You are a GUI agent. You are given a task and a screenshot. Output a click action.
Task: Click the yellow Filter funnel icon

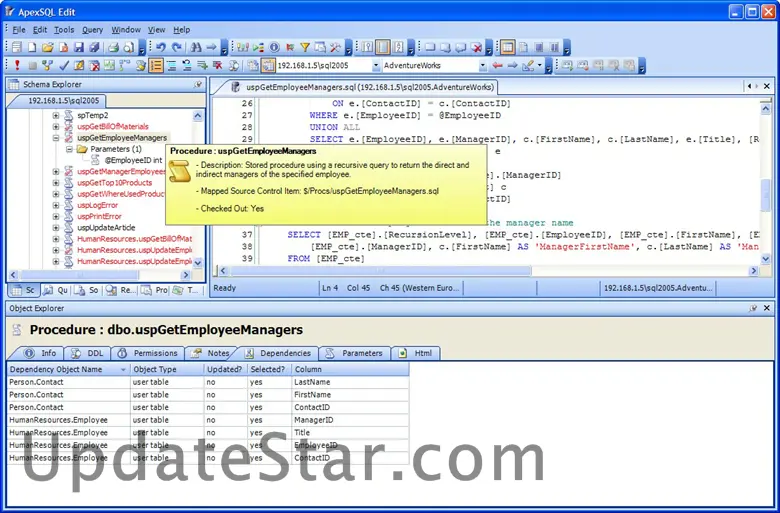305,48
